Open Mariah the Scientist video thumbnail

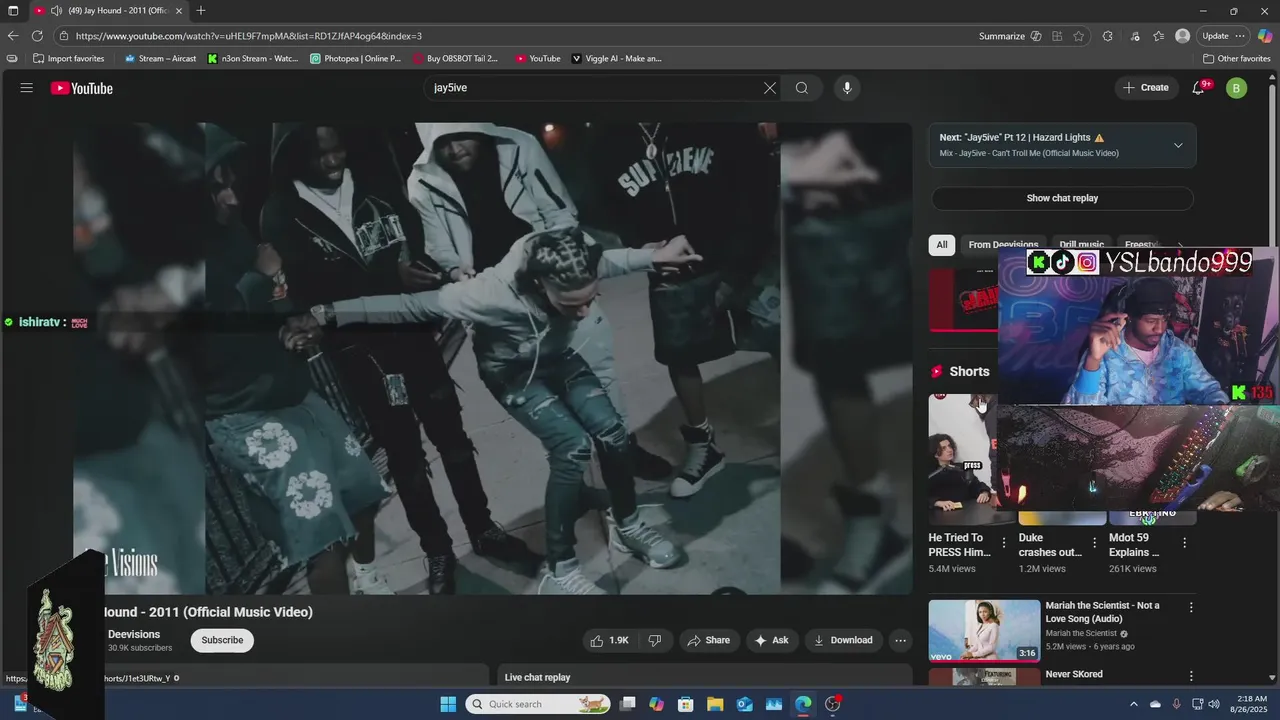pyautogui.click(x=984, y=630)
